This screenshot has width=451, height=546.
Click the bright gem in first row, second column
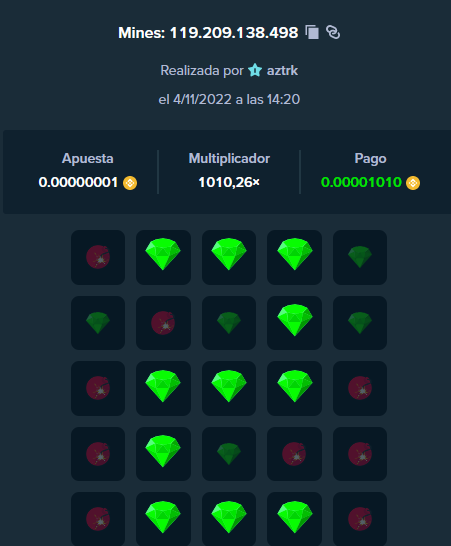point(163,257)
